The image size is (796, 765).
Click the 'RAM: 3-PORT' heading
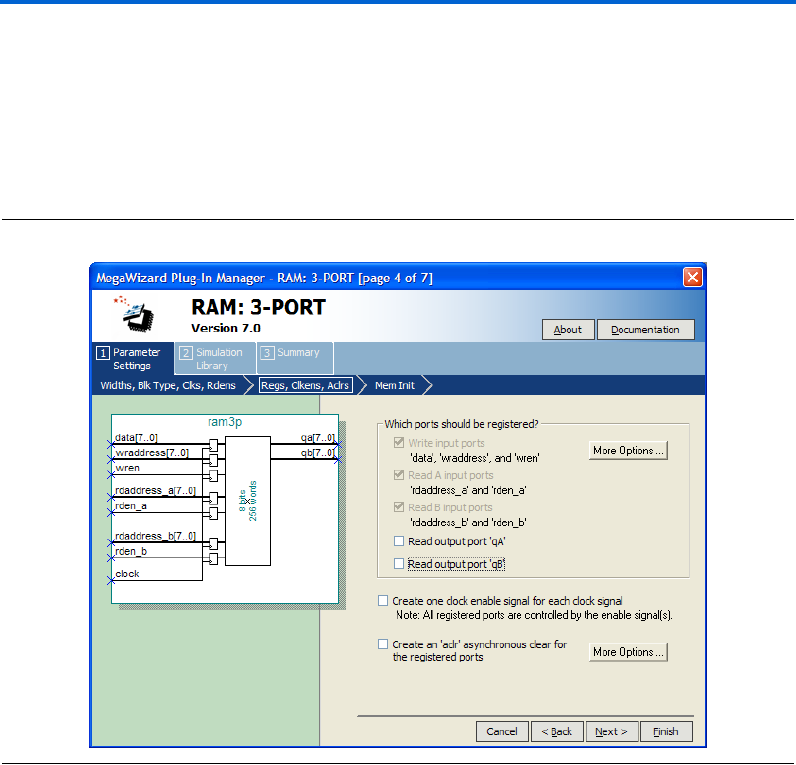point(258,307)
